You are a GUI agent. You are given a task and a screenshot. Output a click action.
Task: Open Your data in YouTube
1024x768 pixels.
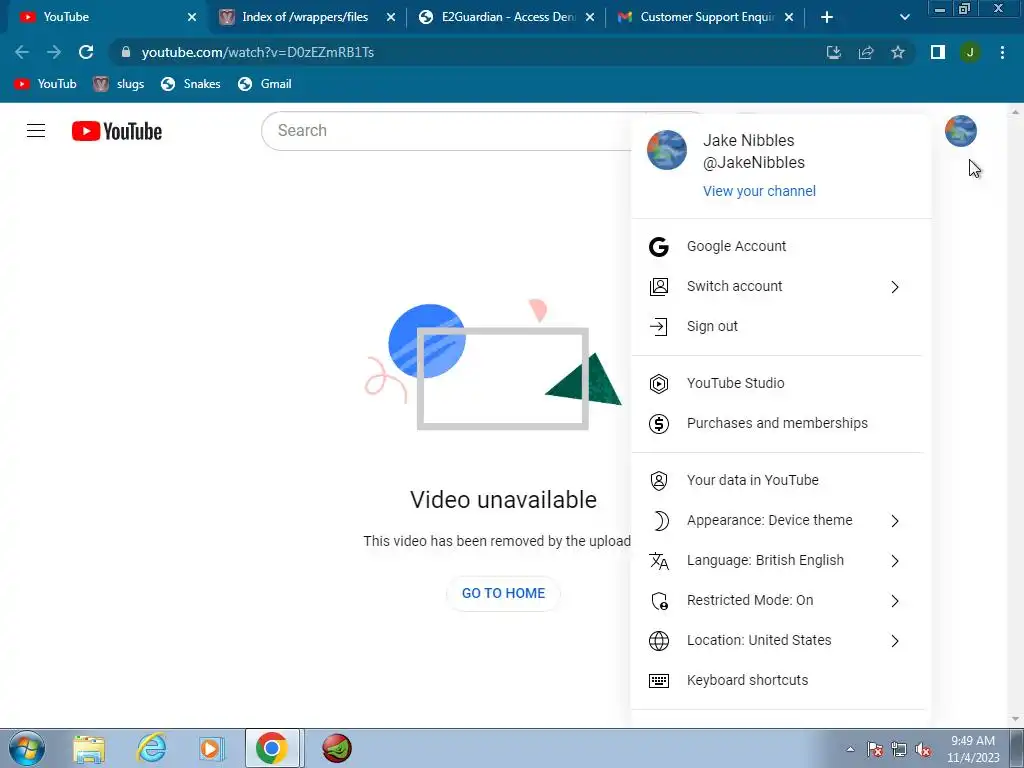pos(781,481)
